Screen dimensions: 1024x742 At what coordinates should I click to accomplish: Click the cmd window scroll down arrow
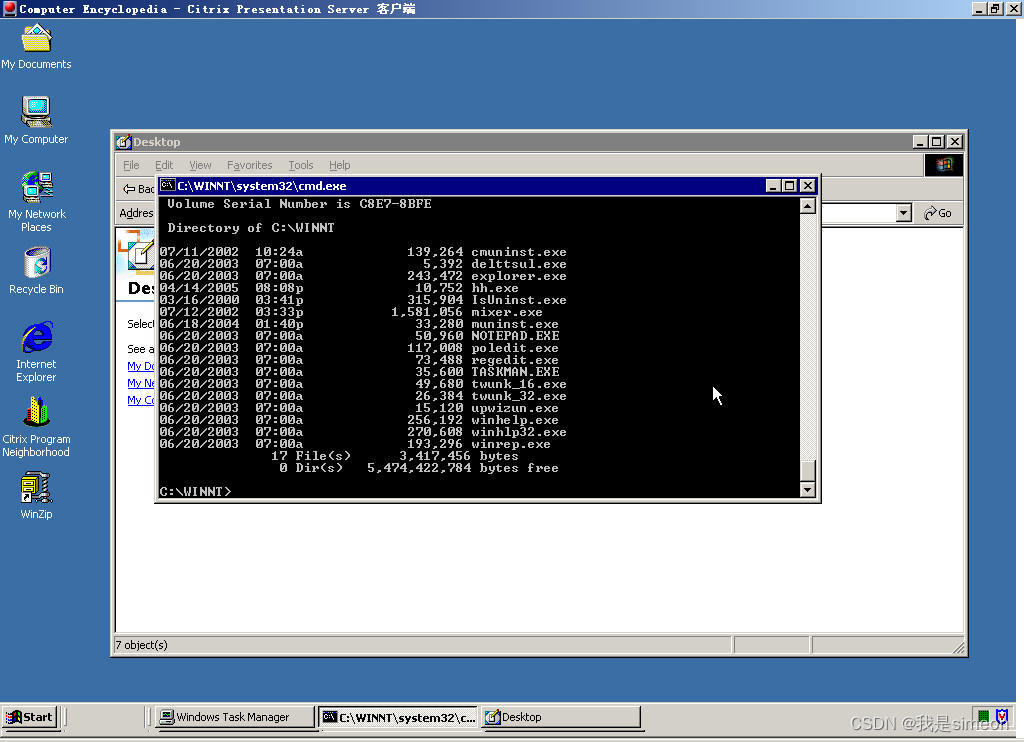[808, 489]
